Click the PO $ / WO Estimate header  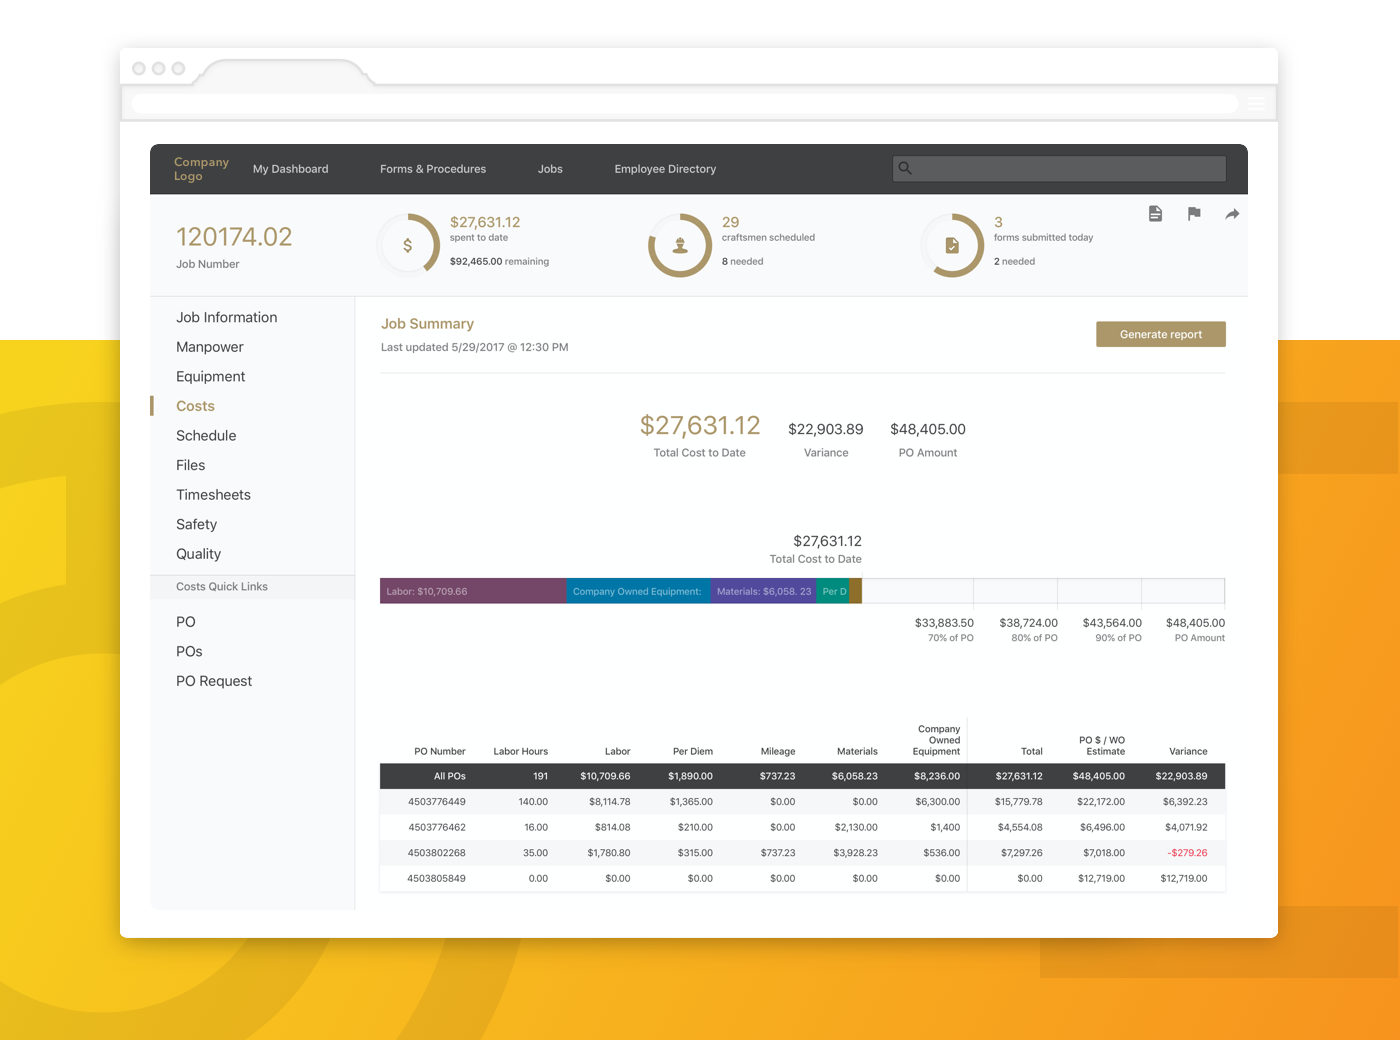coord(1102,746)
